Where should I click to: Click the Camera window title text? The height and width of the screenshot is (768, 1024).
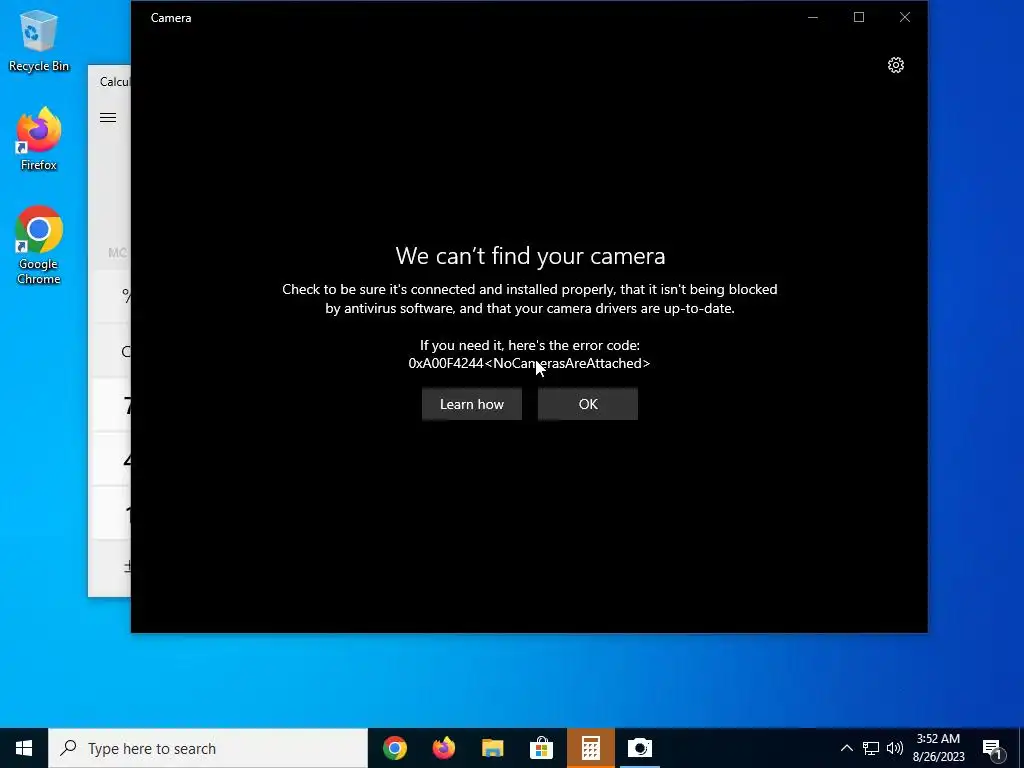(171, 18)
